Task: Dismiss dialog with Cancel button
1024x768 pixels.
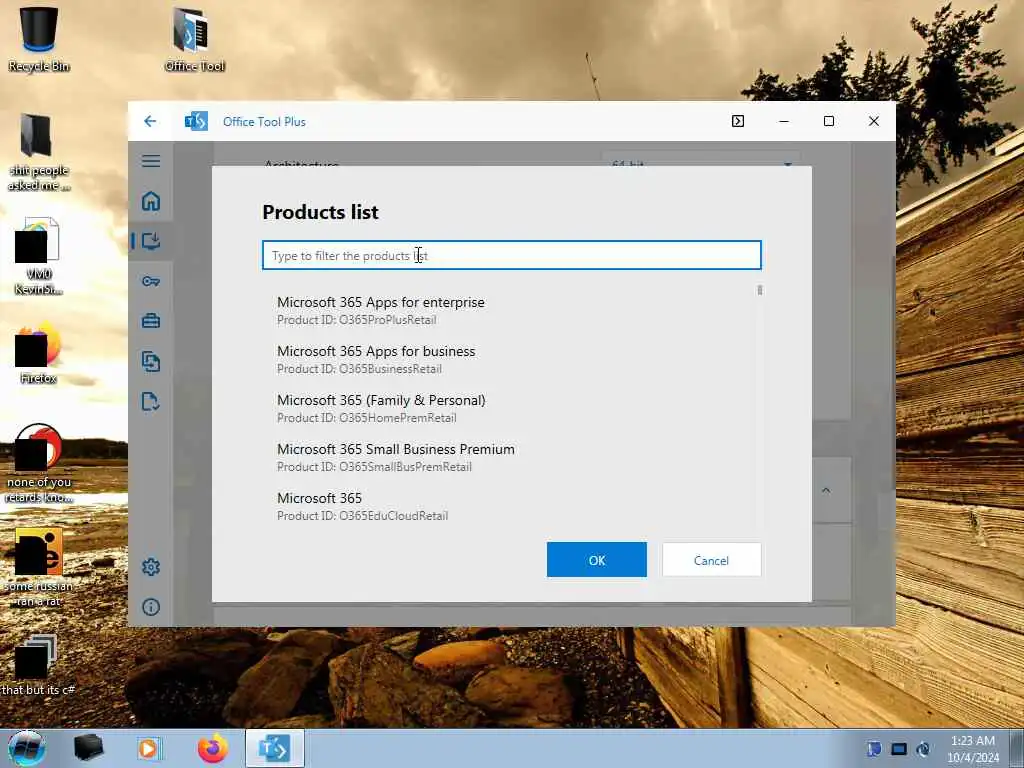Action: [711, 560]
